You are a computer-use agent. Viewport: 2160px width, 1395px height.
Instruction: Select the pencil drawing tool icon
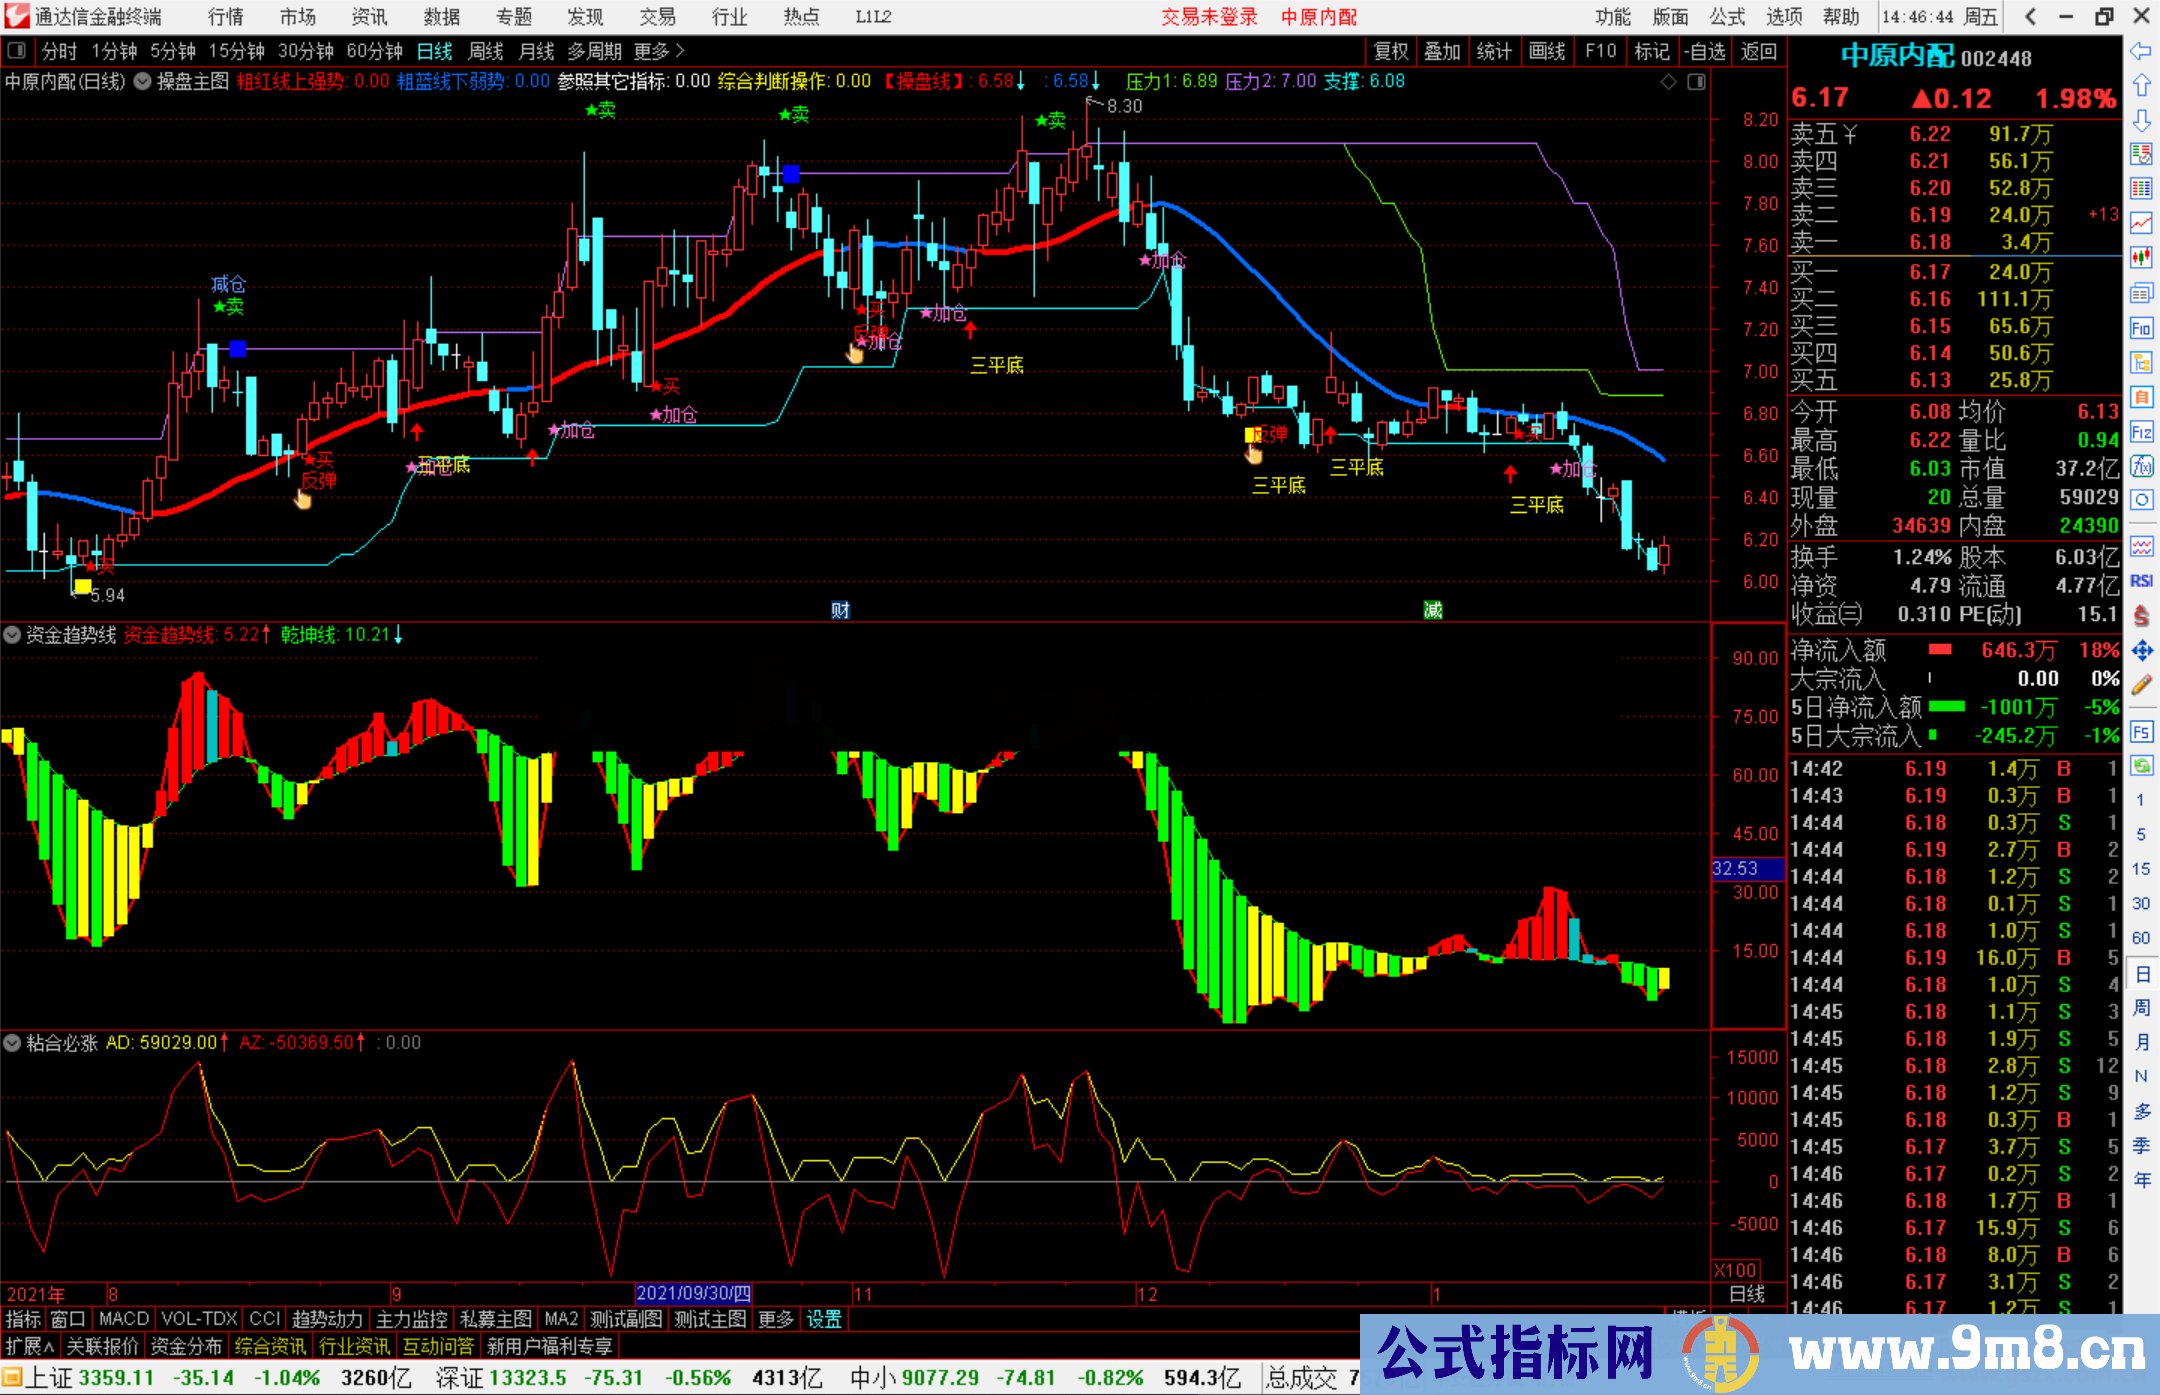click(x=2141, y=685)
